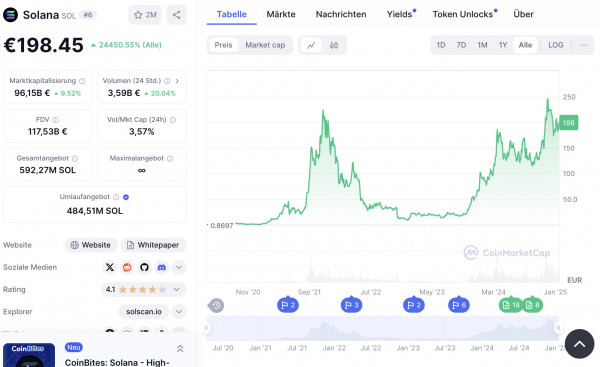This screenshot has width=600, height=367.
Task: Open the Whitepaper link
Action: pos(153,245)
